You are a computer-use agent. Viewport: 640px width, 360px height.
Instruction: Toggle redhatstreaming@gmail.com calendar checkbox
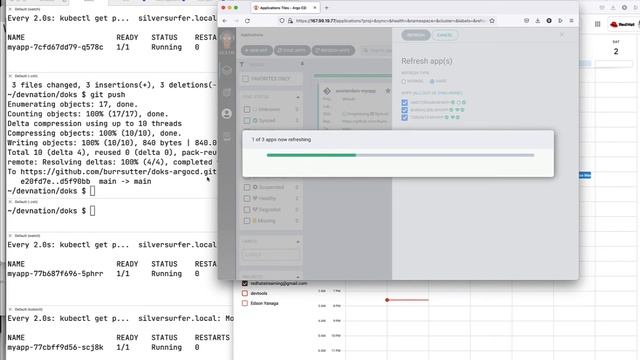coord(245,283)
